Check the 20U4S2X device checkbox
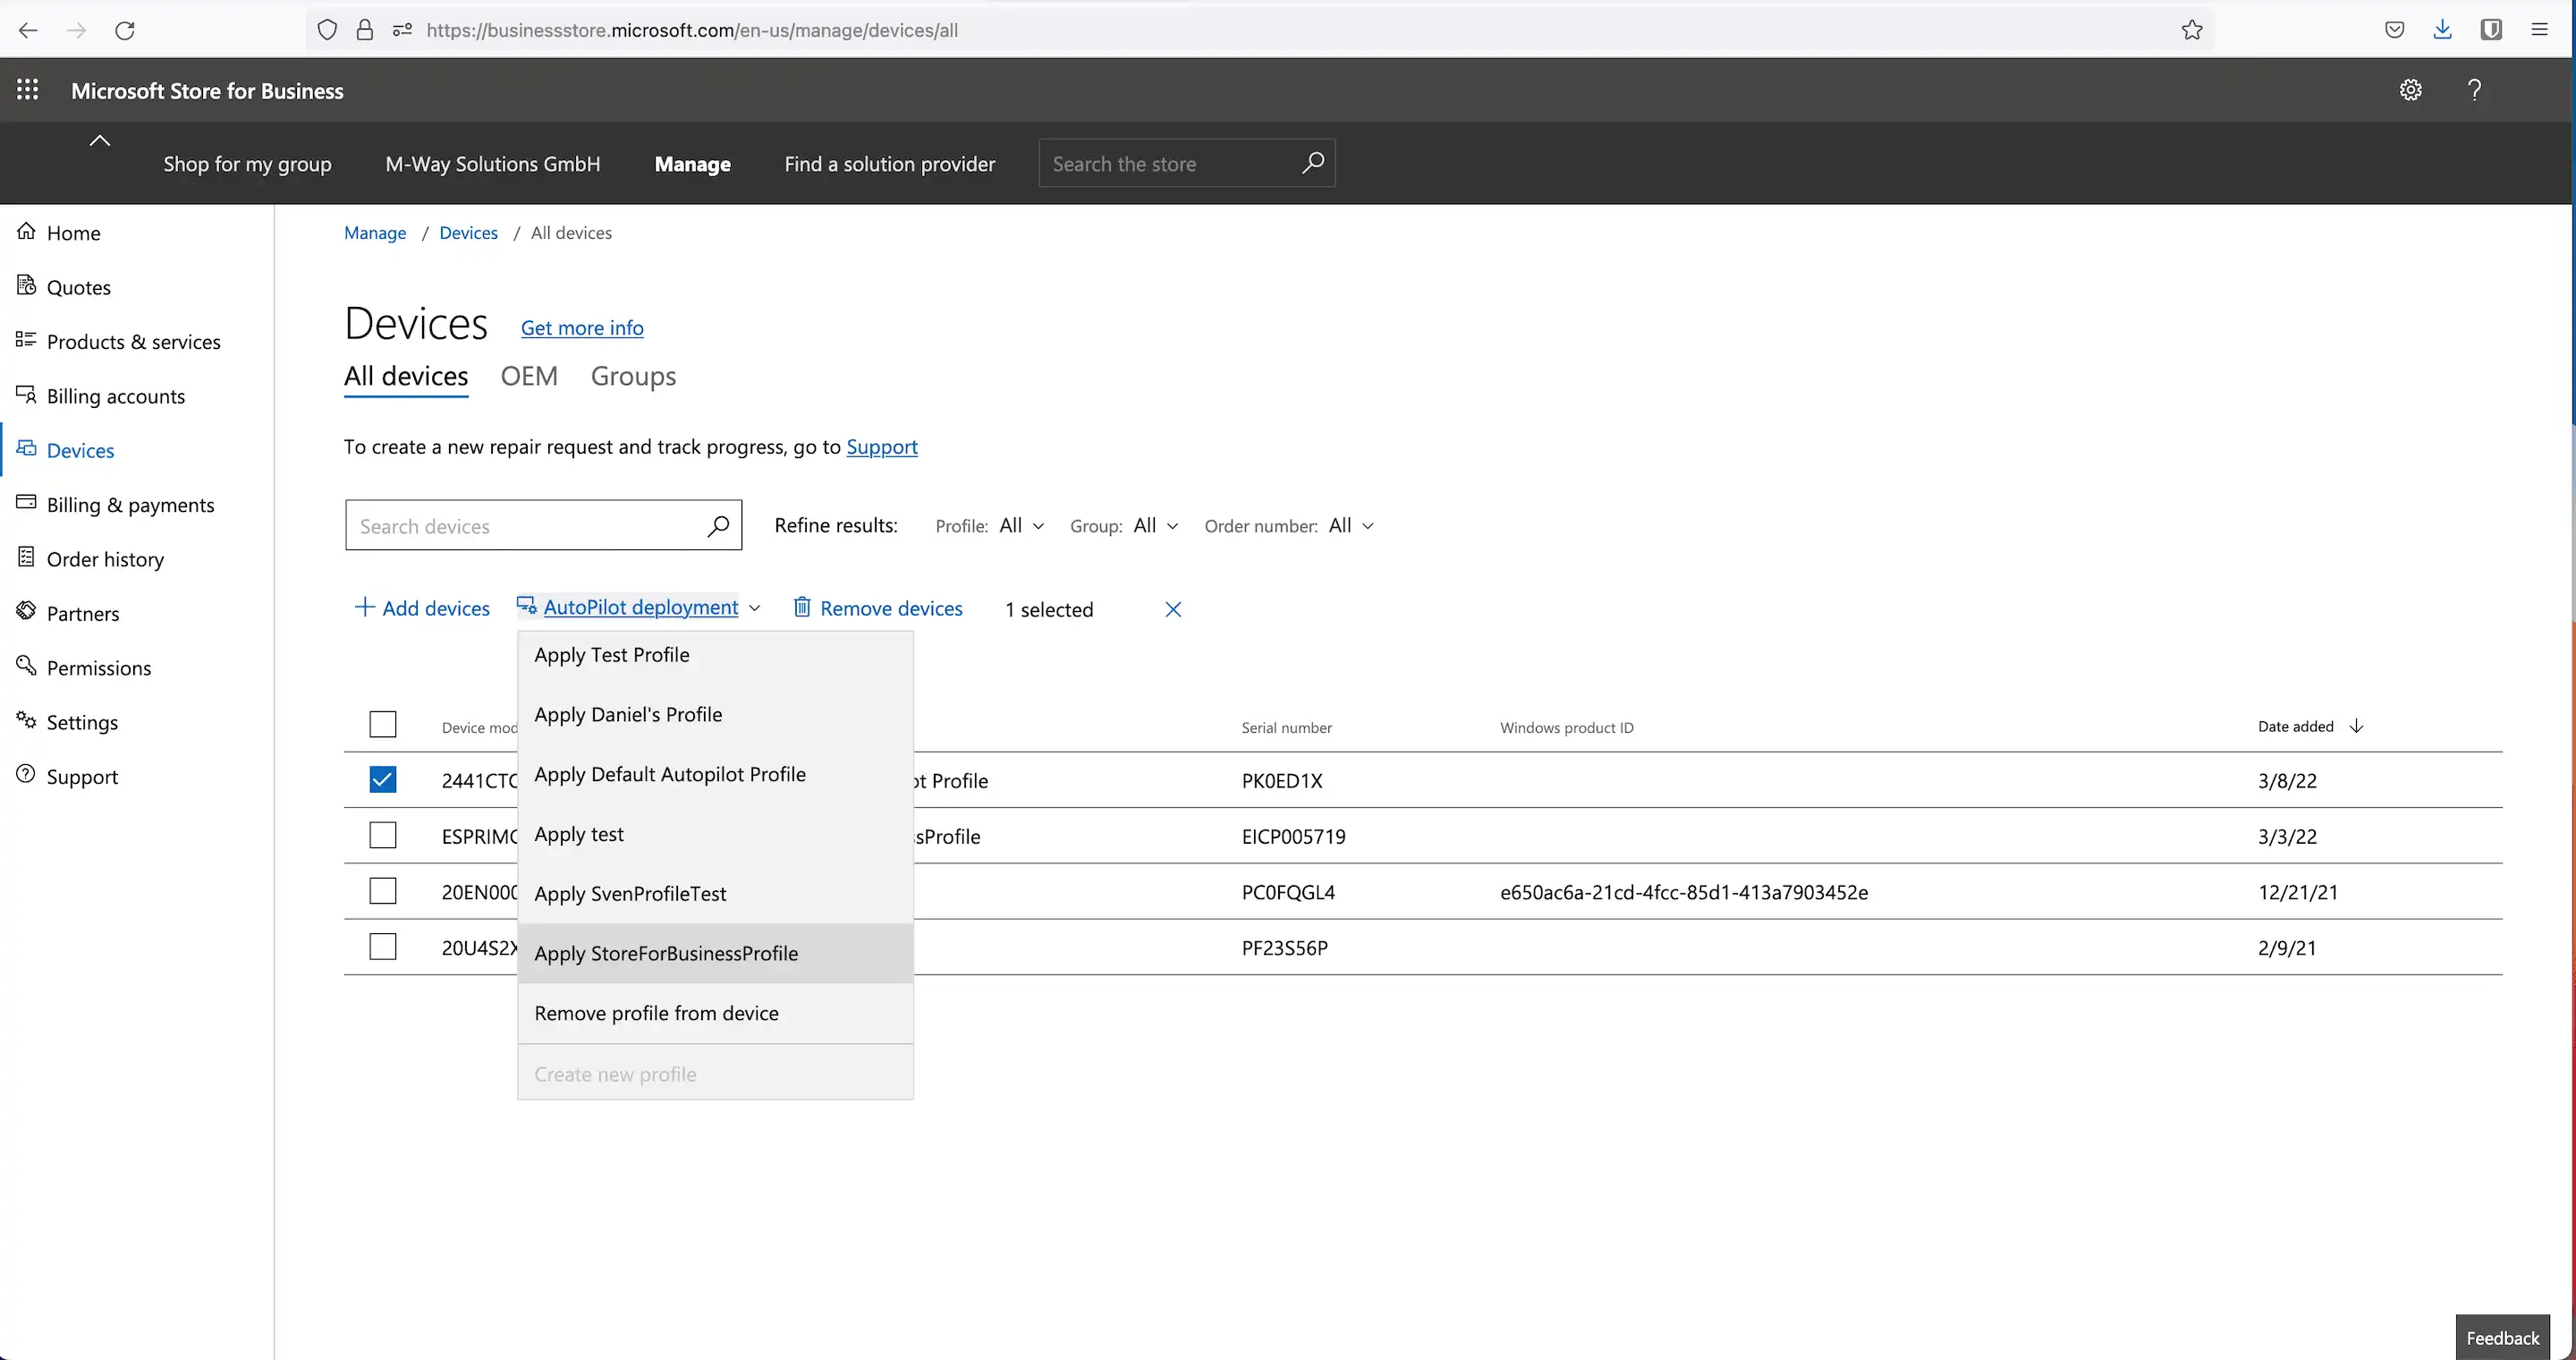 (383, 947)
